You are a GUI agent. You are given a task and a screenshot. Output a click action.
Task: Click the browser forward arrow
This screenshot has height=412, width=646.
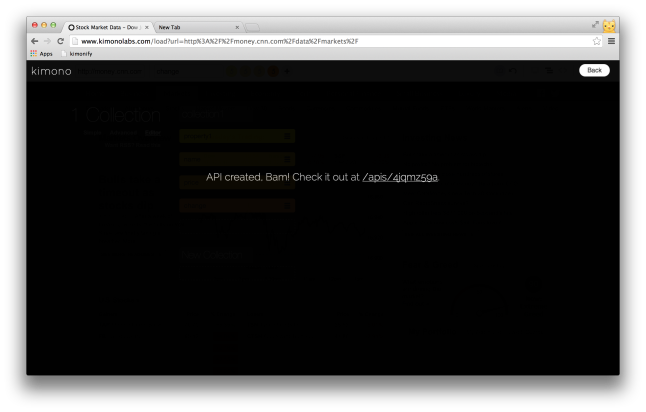[x=47, y=41]
